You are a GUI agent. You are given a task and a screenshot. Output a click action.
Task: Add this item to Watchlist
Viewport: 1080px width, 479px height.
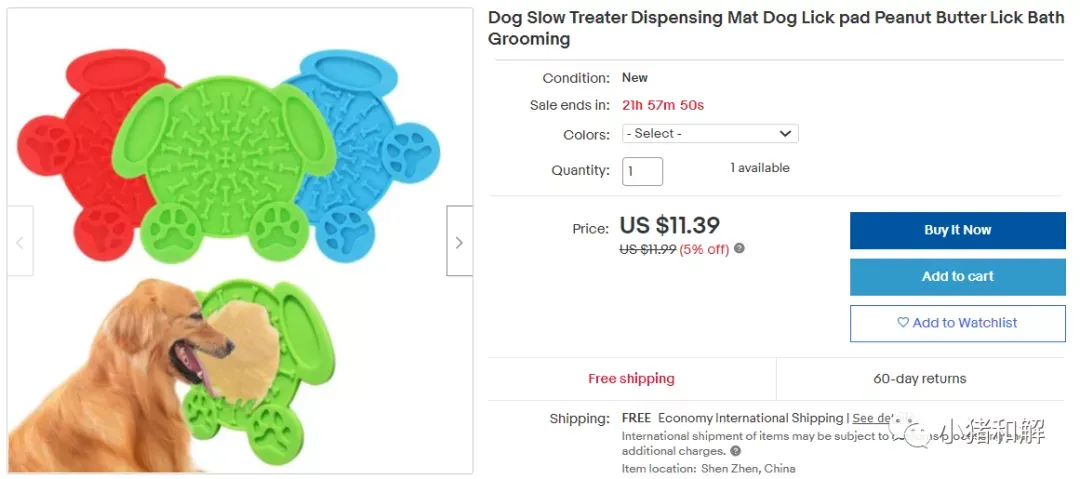tap(957, 323)
